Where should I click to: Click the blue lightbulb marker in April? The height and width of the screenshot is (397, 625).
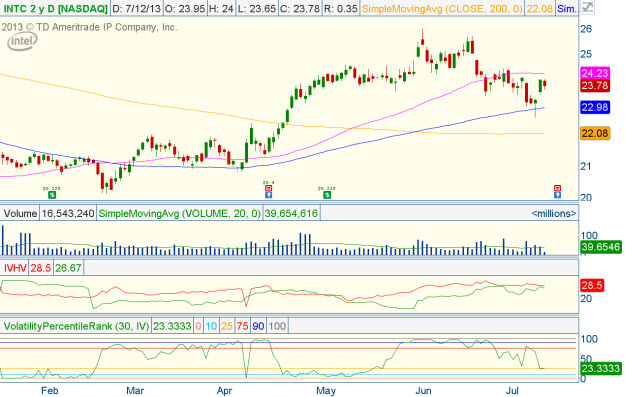point(269,195)
